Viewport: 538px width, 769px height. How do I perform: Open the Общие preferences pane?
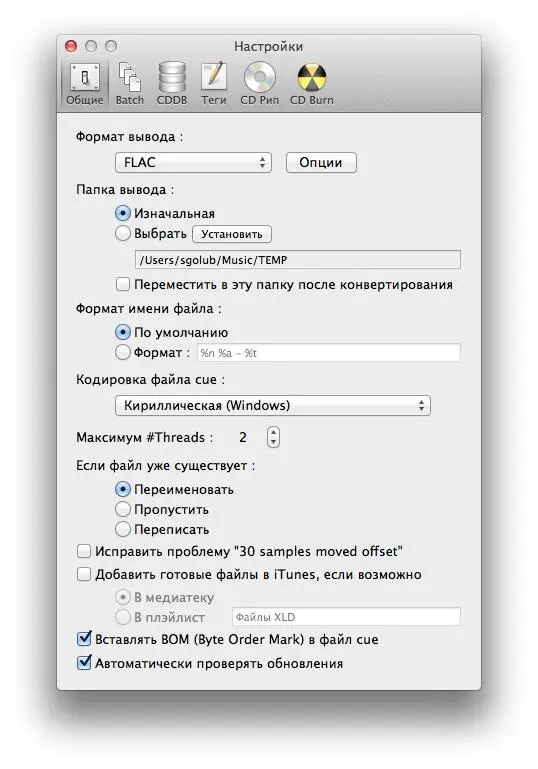pos(85,84)
